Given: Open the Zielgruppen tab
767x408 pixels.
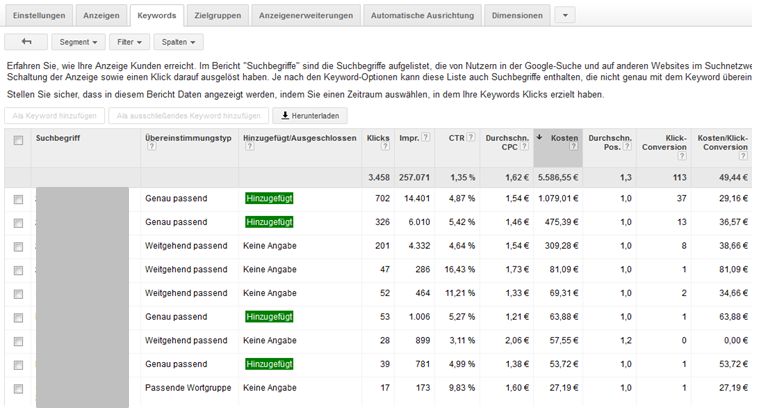Looking at the screenshot, I should point(218,15).
